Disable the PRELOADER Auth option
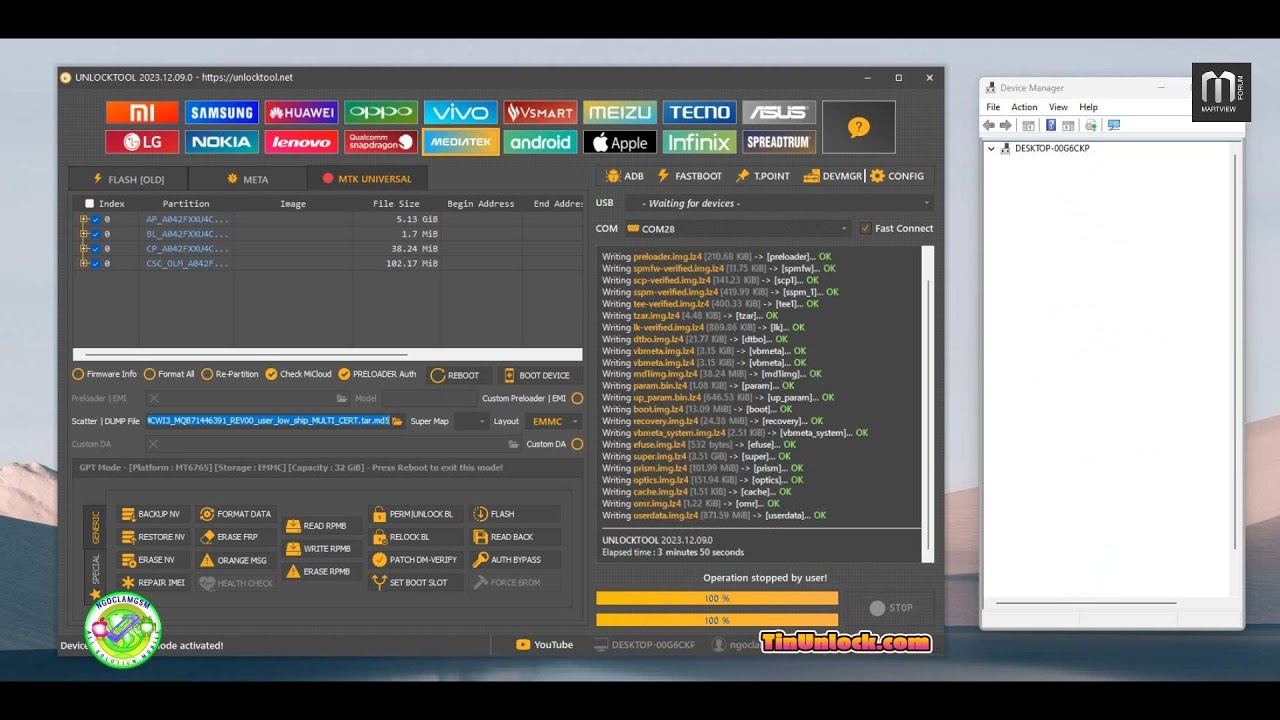 point(377,374)
